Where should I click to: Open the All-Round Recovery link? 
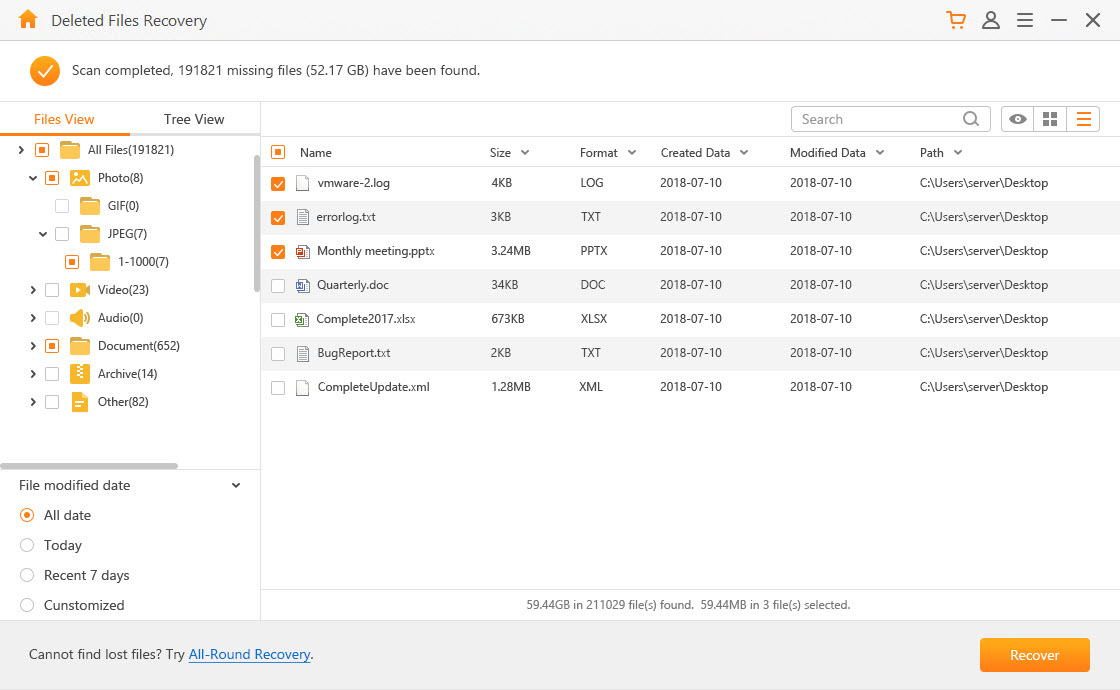pyautogui.click(x=249, y=654)
